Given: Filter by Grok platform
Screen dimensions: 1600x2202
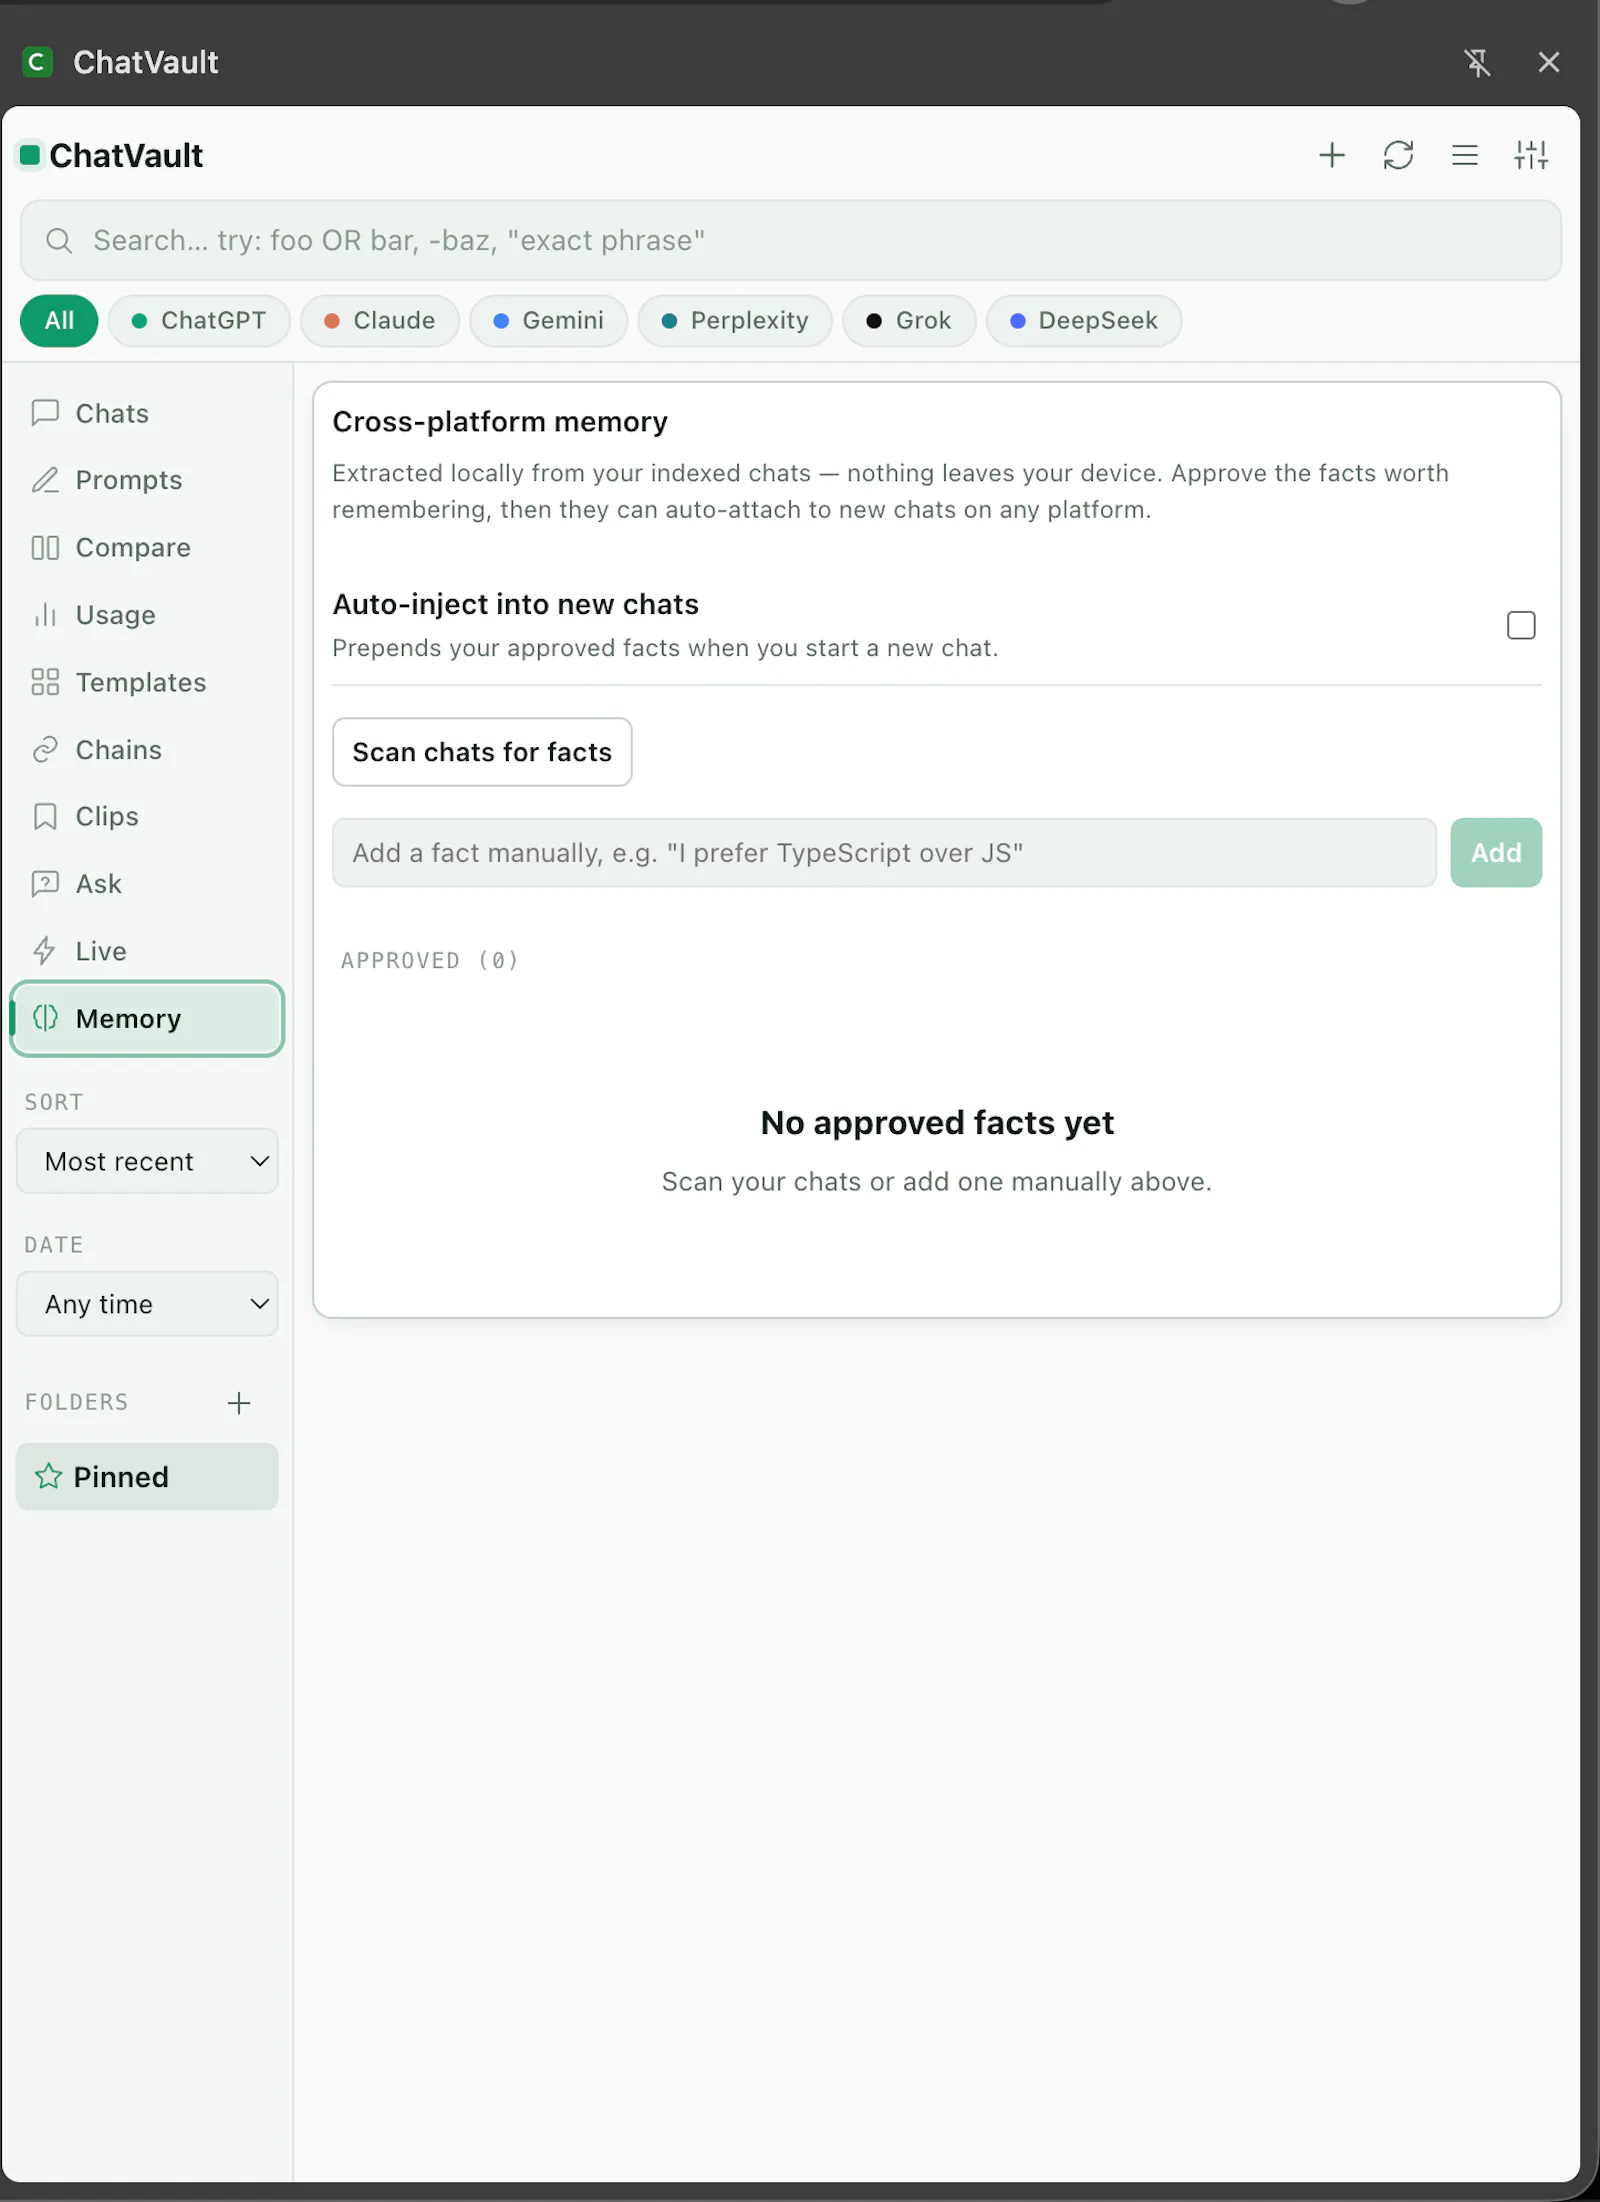Looking at the screenshot, I should tap(909, 320).
